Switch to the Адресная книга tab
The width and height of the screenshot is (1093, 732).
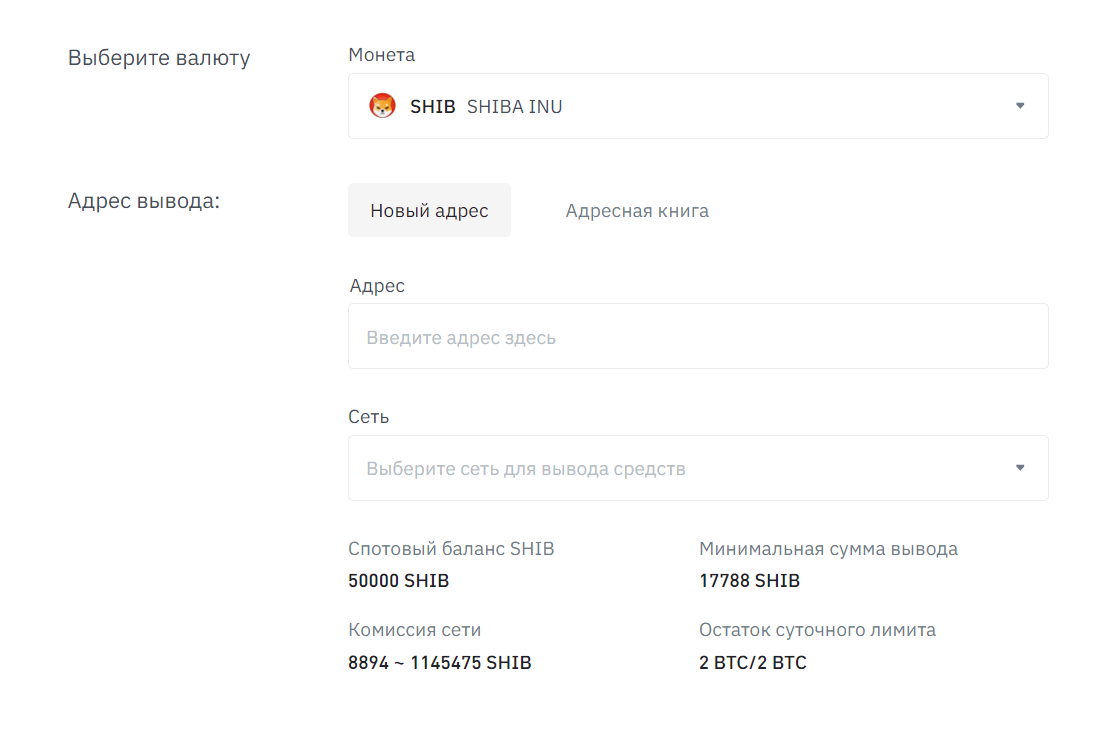coord(637,211)
